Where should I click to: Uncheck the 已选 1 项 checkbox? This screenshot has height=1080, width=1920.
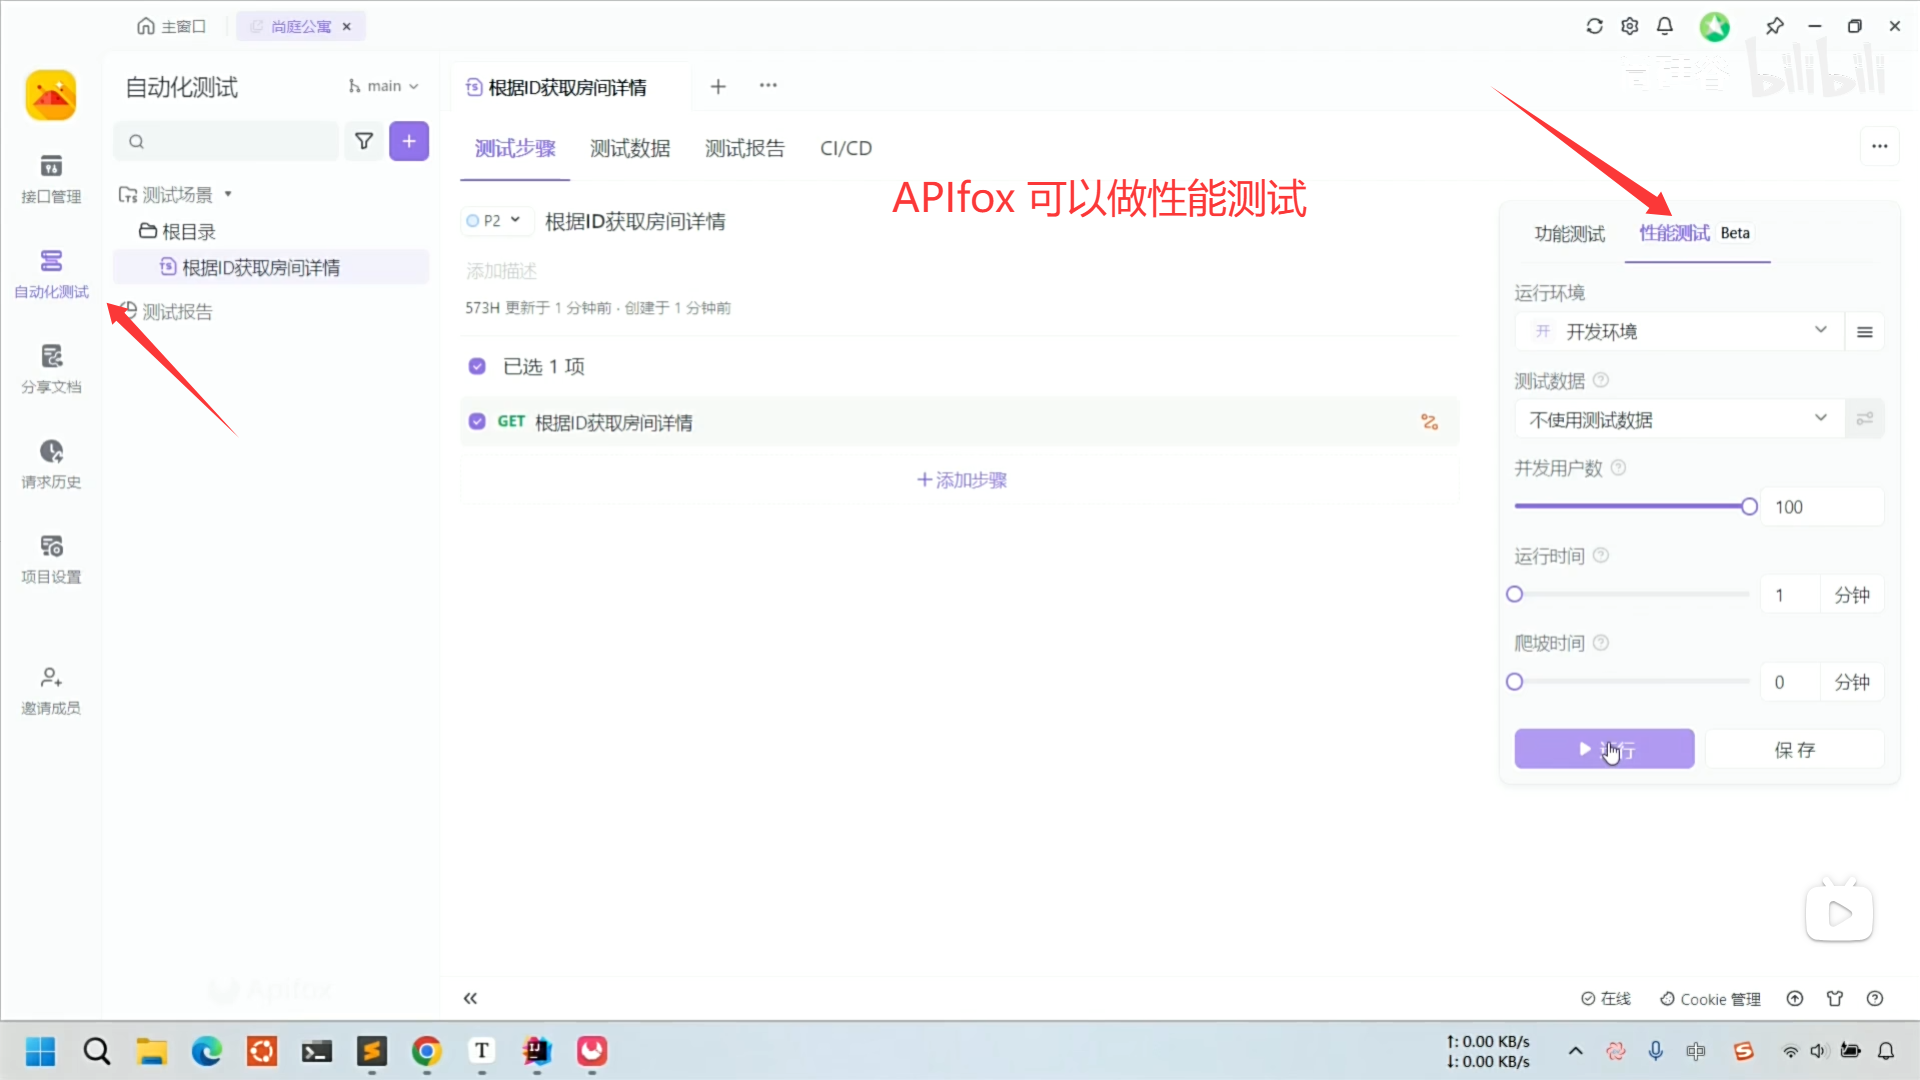[x=477, y=366]
